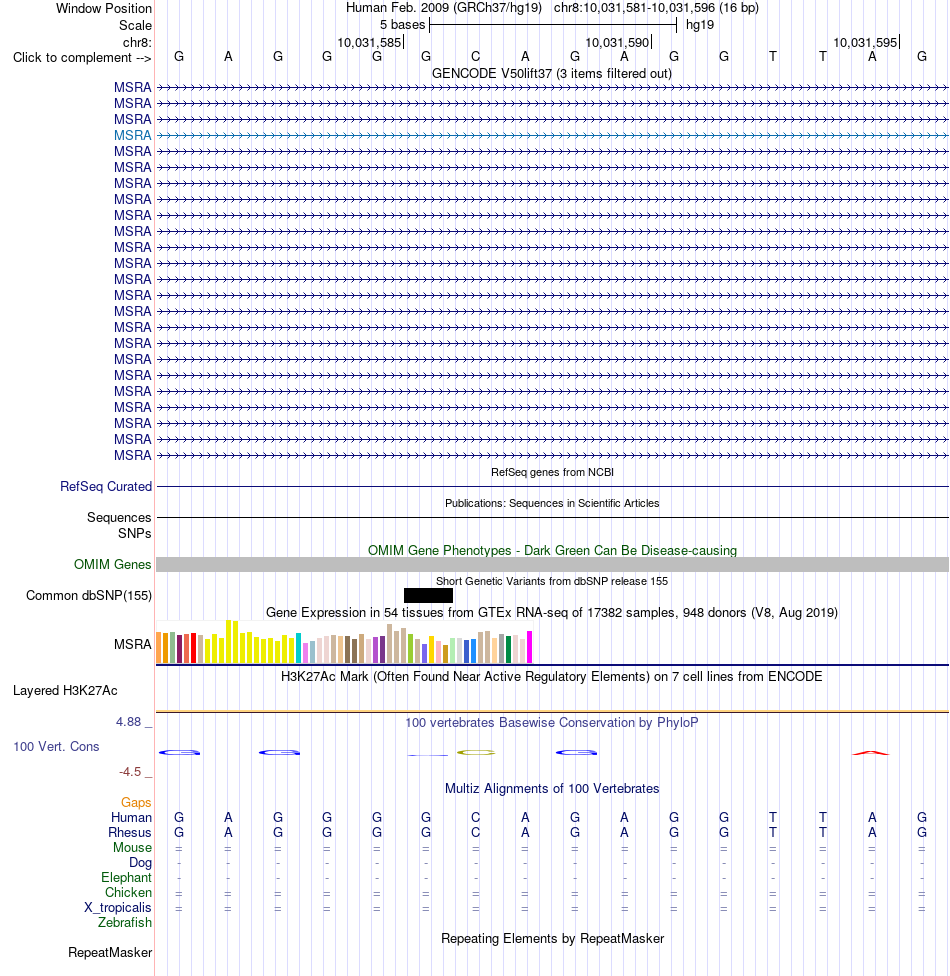Select the Human alignment row label
This screenshot has width=950, height=976.
point(131,818)
